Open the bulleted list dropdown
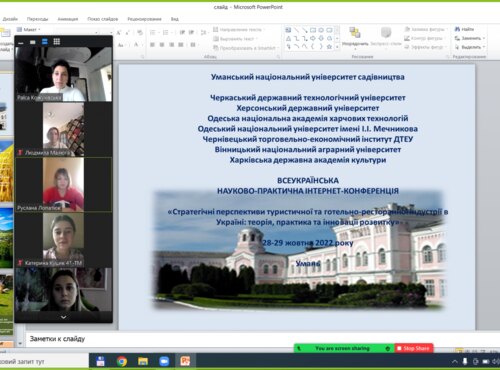 pyautogui.click(x=154, y=33)
